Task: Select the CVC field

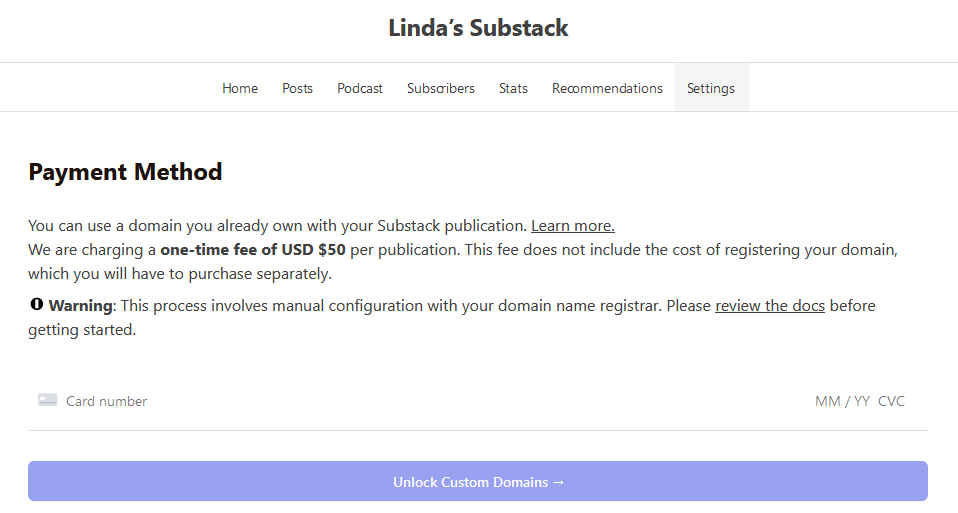Action: pyautogui.click(x=891, y=401)
